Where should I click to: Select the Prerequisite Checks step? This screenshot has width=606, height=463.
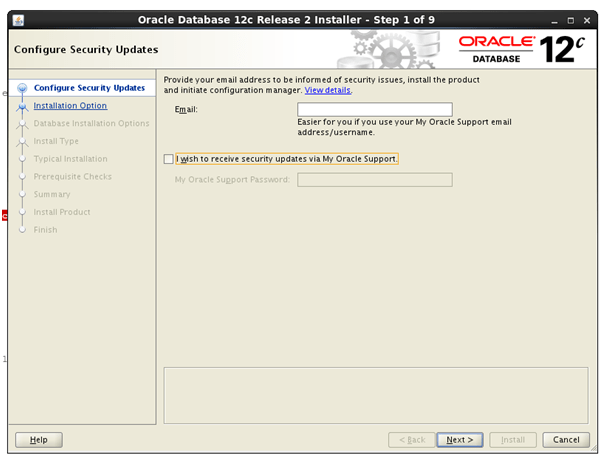coord(72,177)
